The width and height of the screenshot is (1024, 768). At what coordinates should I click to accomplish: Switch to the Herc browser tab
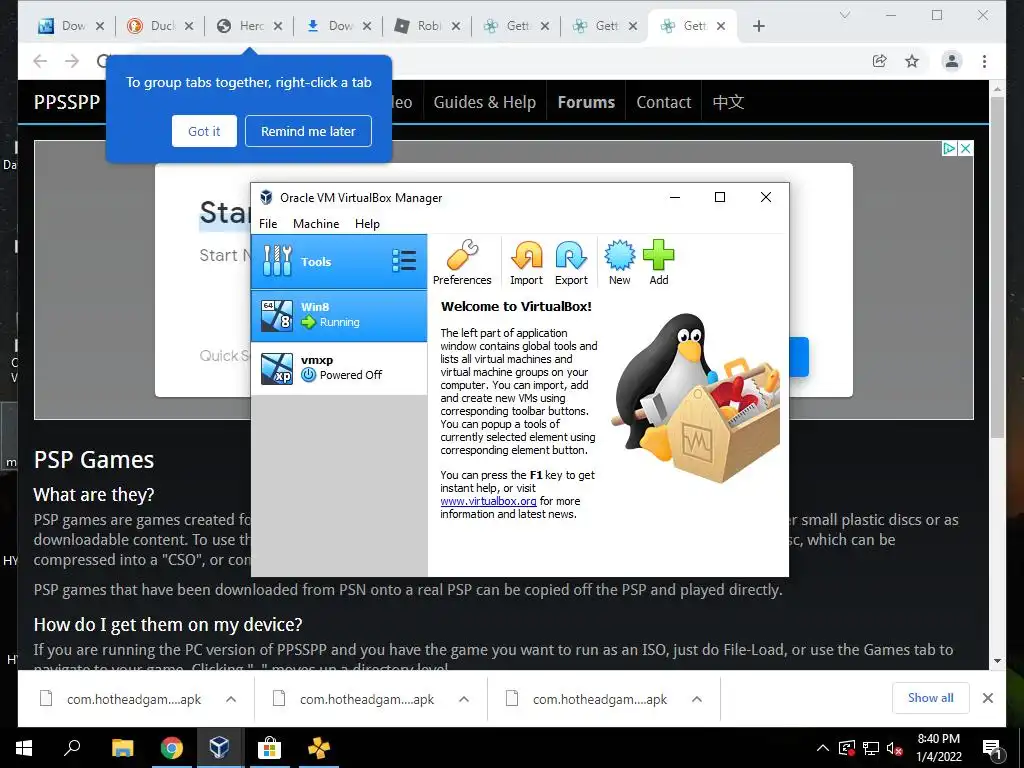251,26
